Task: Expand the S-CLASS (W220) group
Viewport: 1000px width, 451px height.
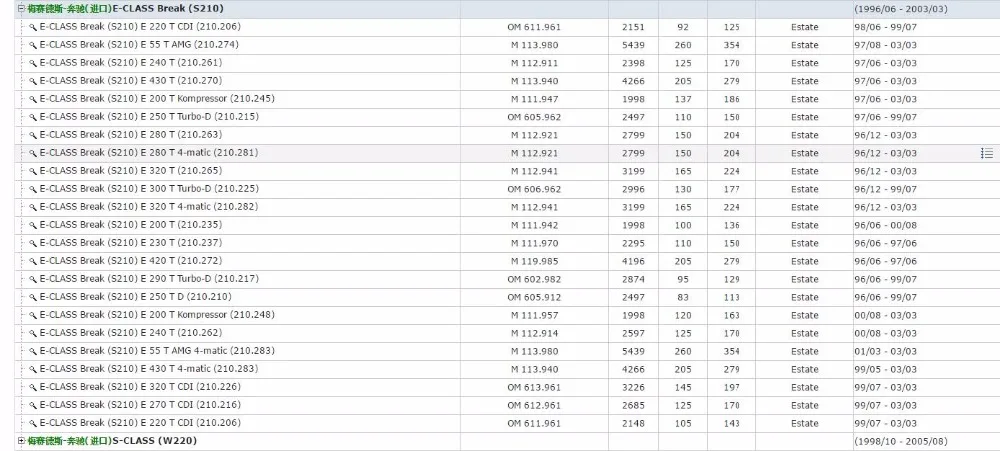Action: click(x=22, y=441)
